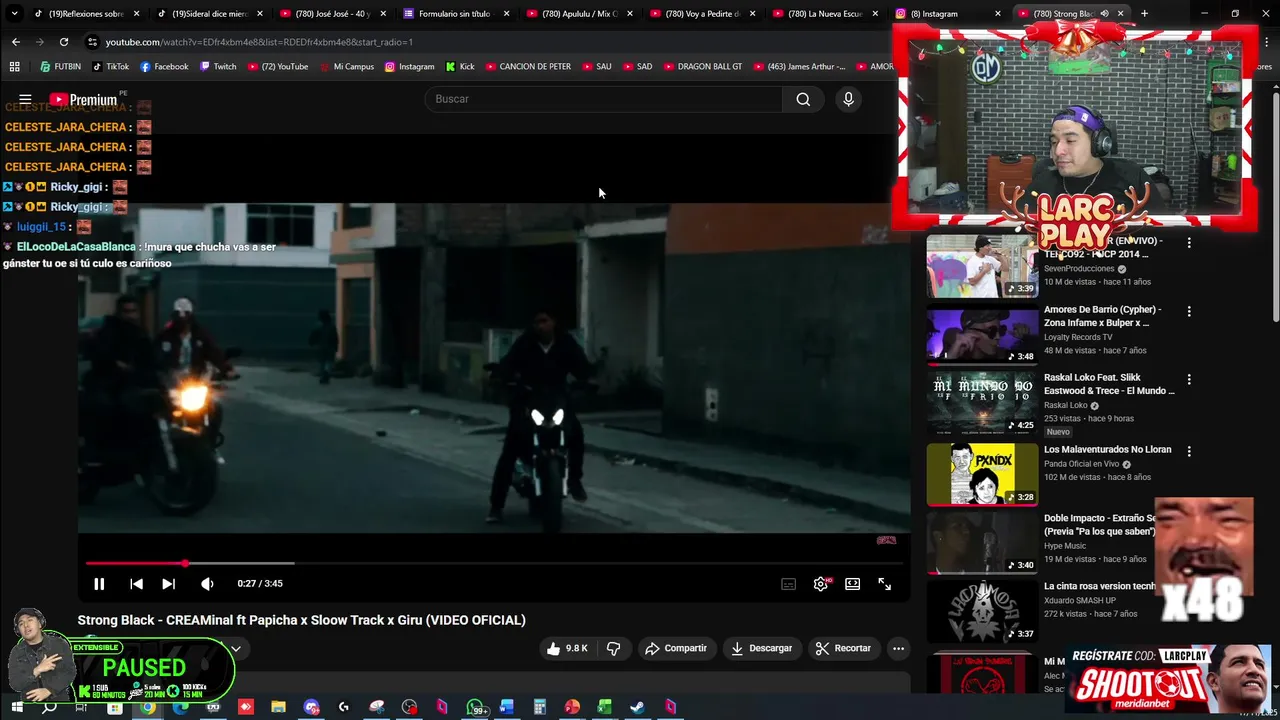1280x720 pixels.
Task: Open Loyalty Records TV channel link
Action: [1078, 337]
